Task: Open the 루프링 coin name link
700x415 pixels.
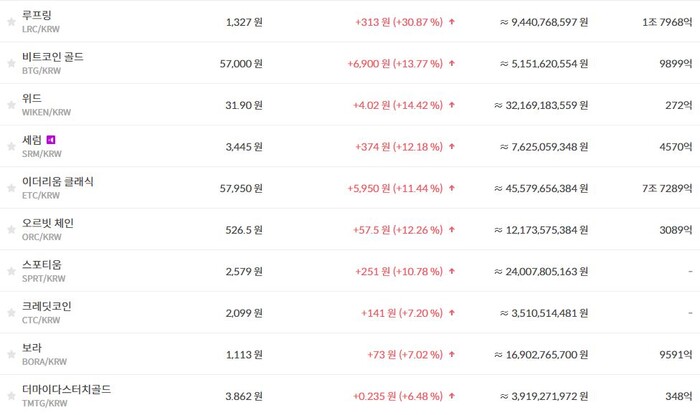Action: click(37, 15)
